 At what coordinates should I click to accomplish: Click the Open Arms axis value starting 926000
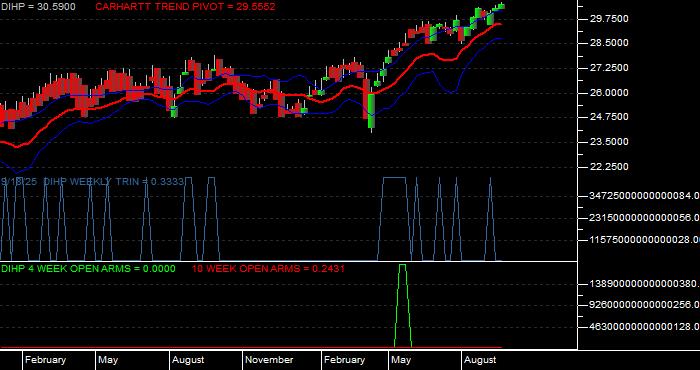point(645,305)
